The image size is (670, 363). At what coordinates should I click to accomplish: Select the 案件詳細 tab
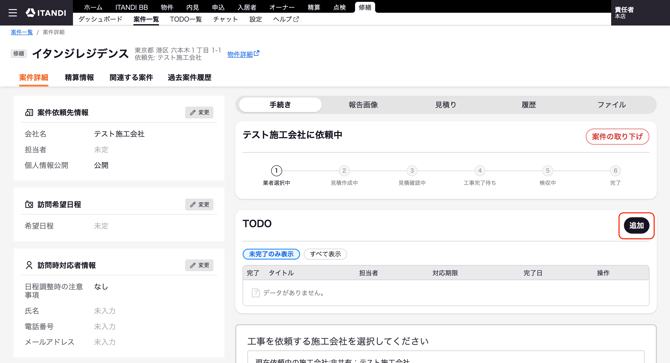33,77
